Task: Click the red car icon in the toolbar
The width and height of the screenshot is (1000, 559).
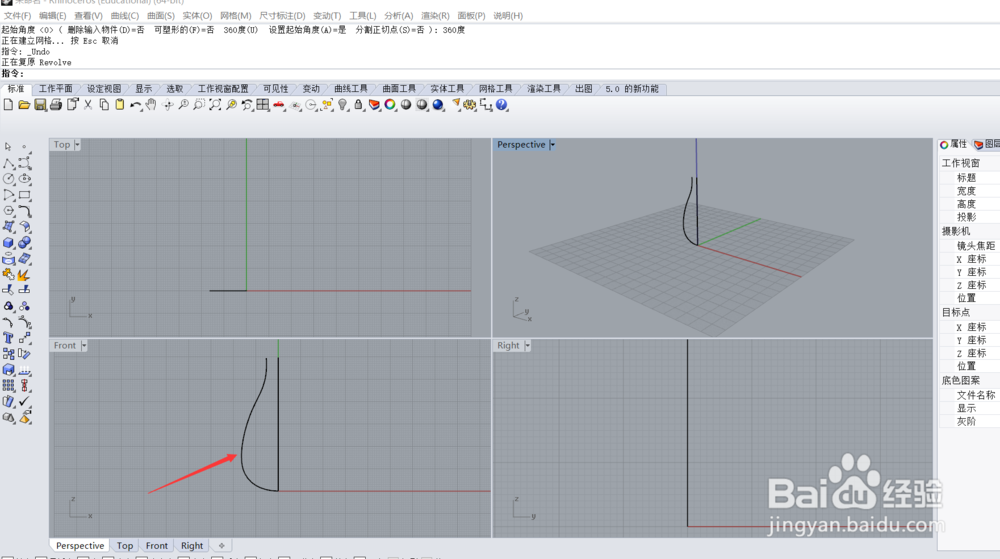Action: pyautogui.click(x=279, y=105)
